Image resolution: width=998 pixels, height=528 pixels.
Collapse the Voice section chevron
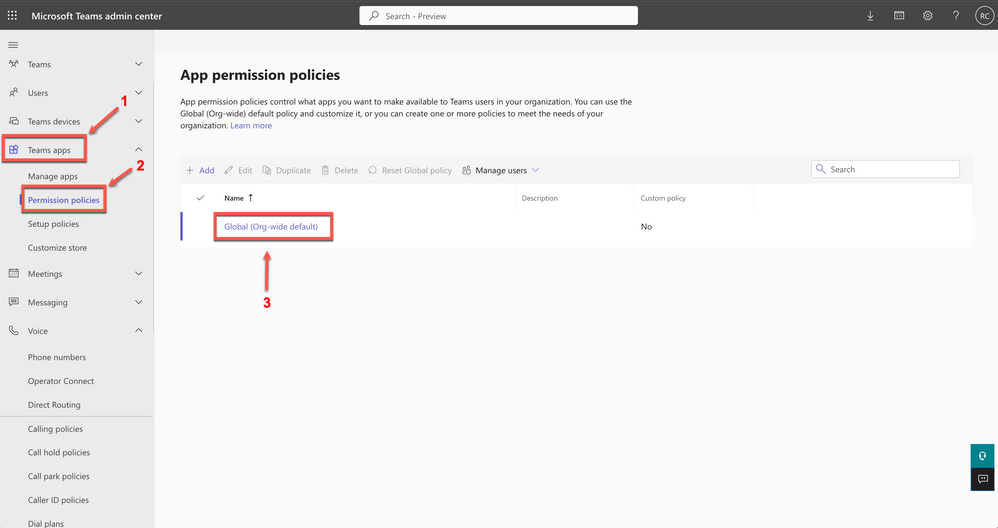[139, 331]
